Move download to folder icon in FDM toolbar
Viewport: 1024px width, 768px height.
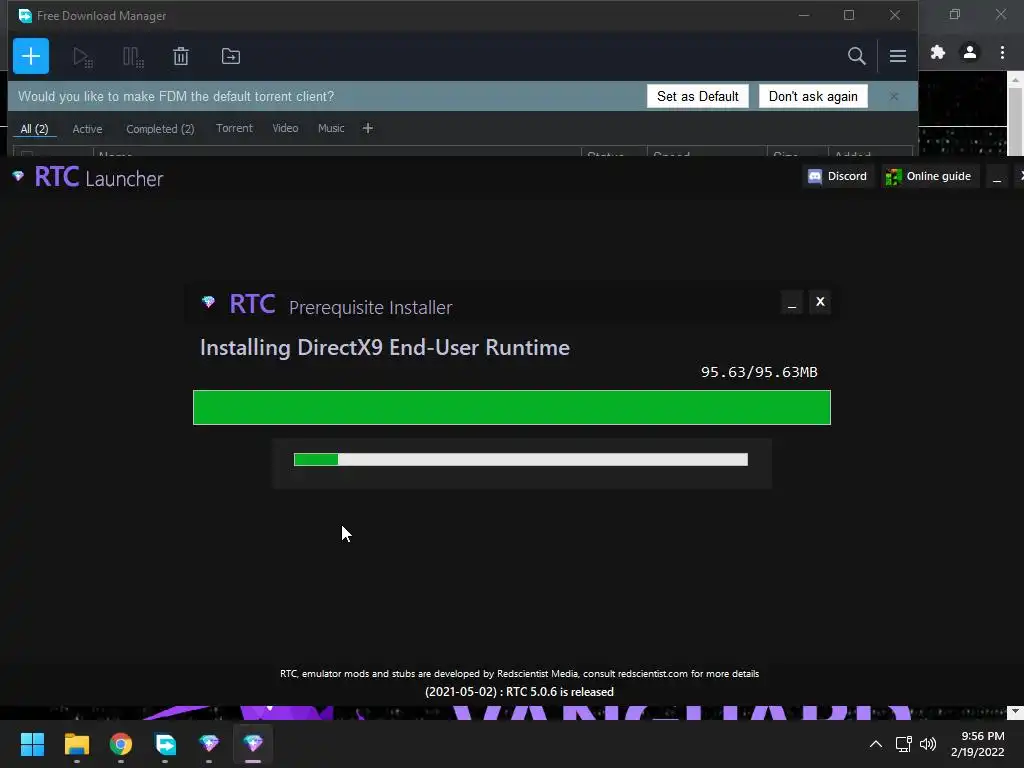pyautogui.click(x=231, y=56)
